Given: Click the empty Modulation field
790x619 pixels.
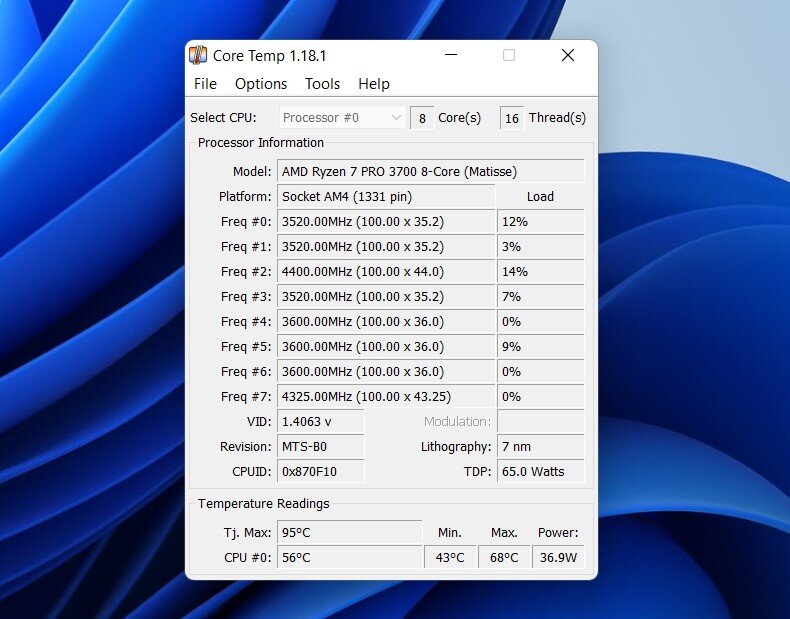Looking at the screenshot, I should (541, 422).
